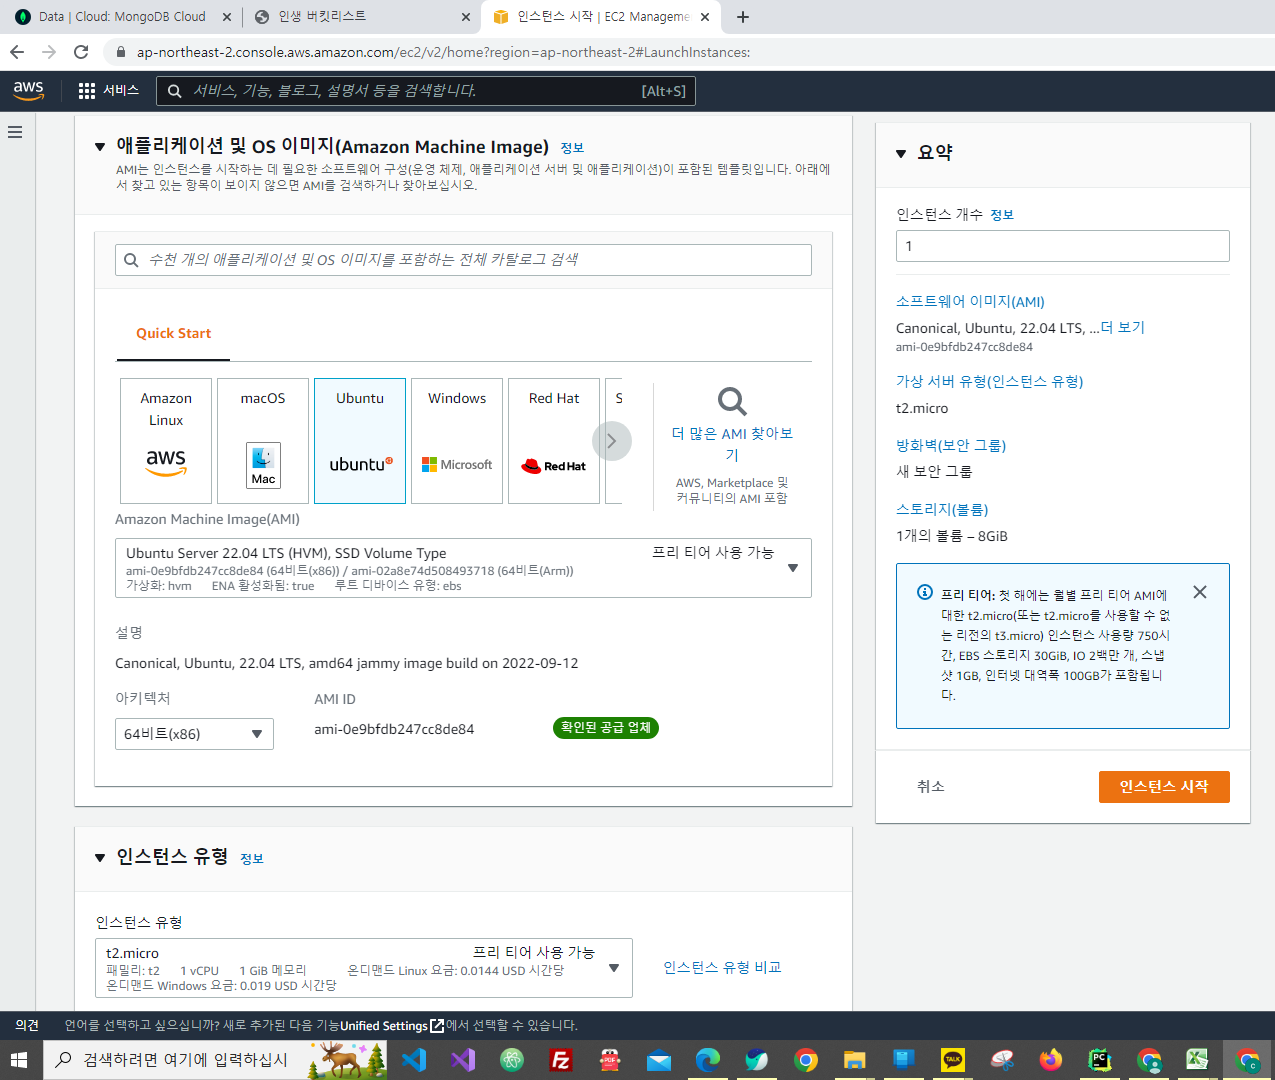Open FileZilla from the taskbar
This screenshot has width=1275, height=1080.
(561, 1060)
